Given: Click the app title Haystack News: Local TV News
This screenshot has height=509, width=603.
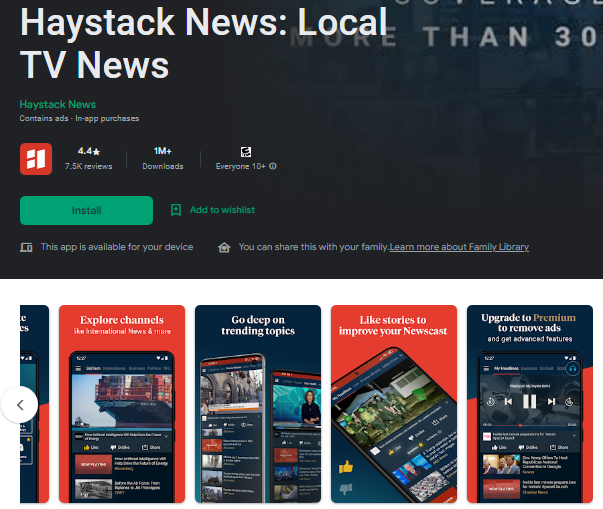Looking at the screenshot, I should click(203, 43).
